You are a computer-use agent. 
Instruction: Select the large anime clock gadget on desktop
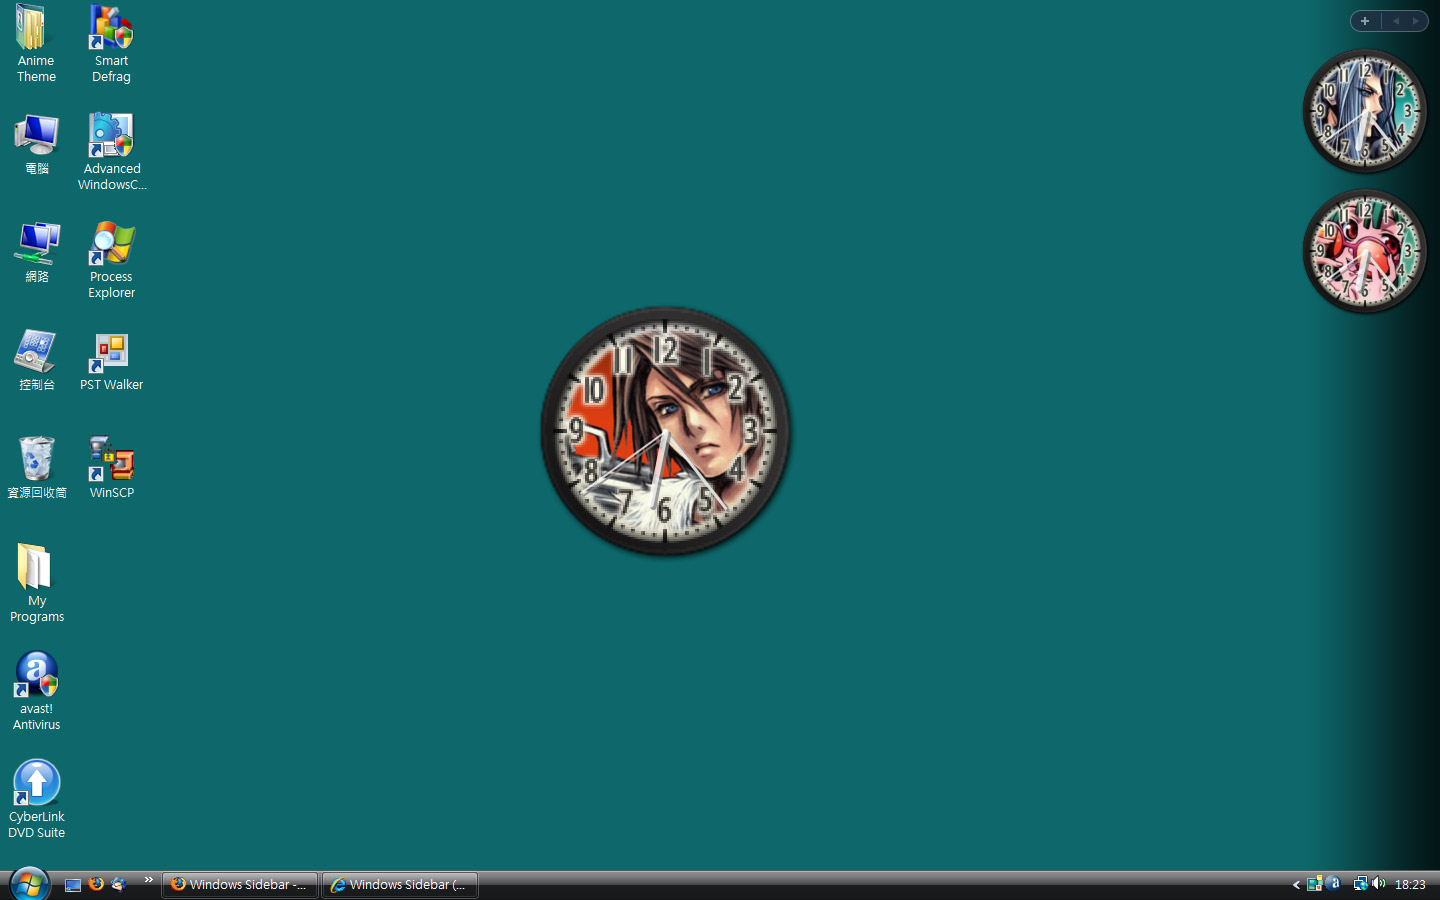point(665,432)
